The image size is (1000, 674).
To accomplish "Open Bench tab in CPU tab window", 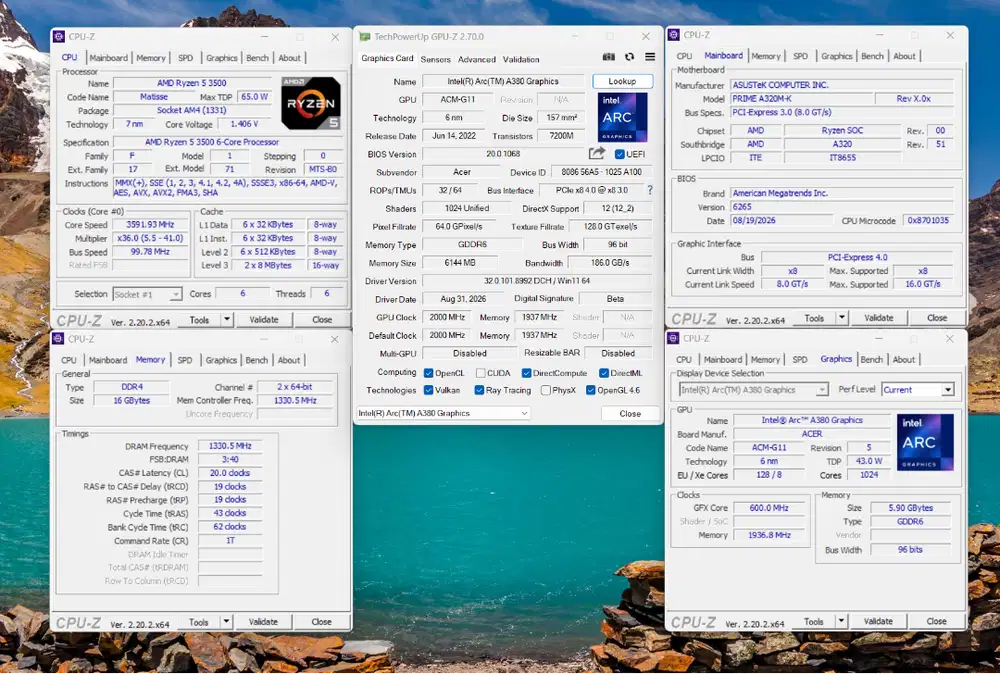I will (x=258, y=58).
